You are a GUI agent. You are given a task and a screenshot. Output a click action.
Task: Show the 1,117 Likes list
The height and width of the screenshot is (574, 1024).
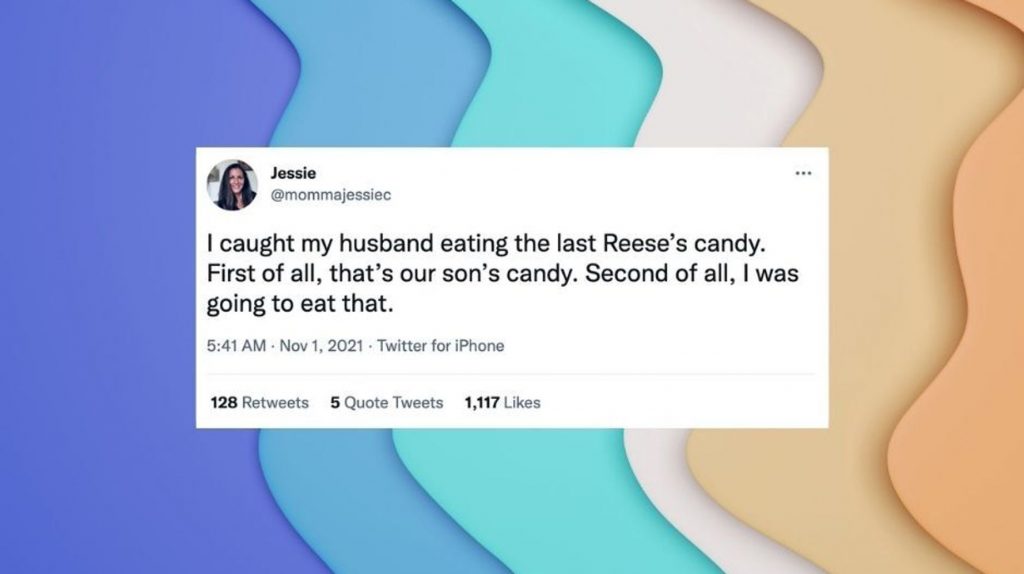tap(502, 402)
